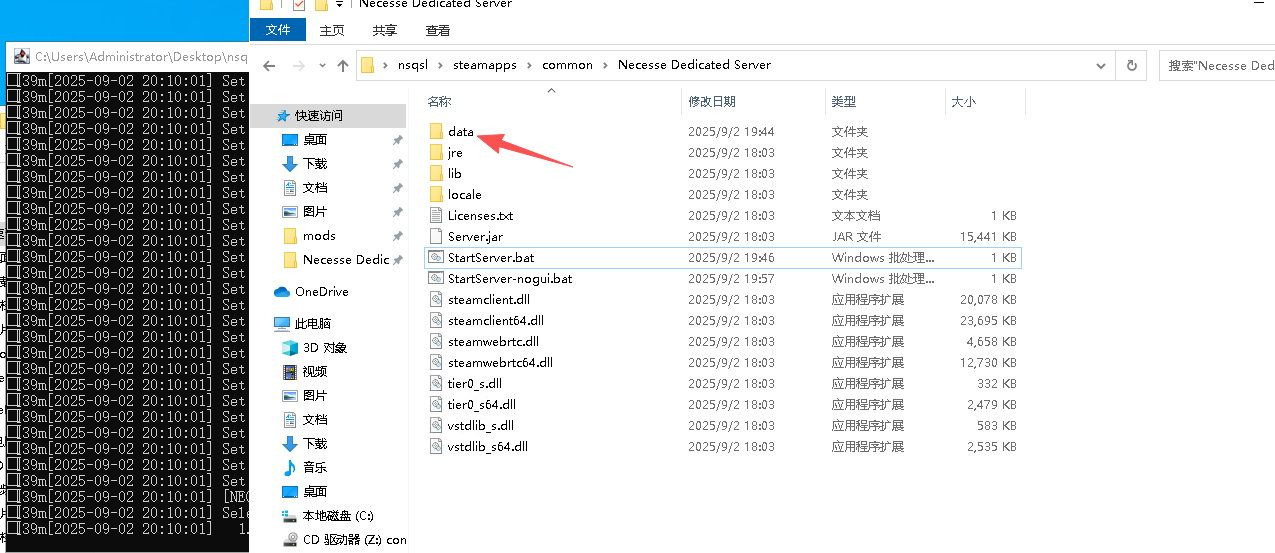Viewport: 1275px width, 553px height.
Task: Expand the address bar history dropdown
Action: 1101,65
